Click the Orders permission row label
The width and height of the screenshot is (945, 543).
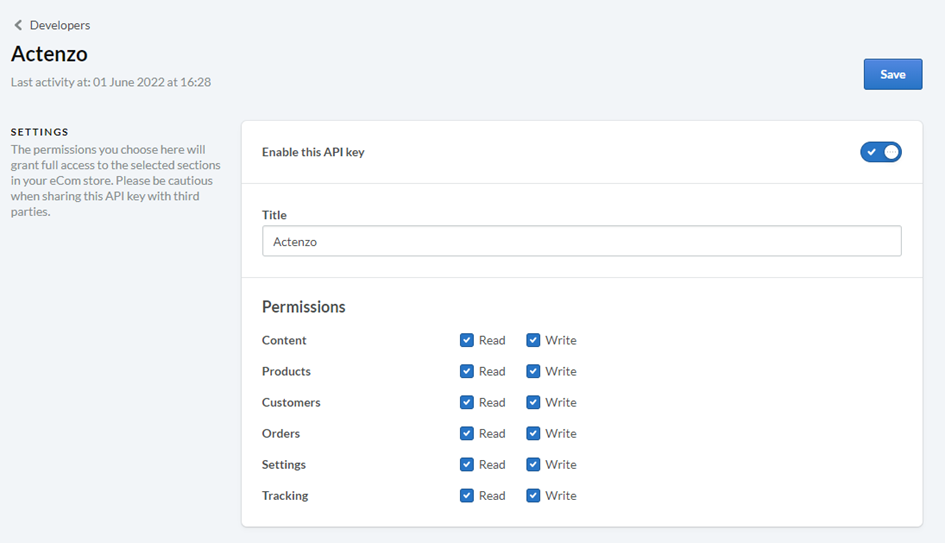click(x=281, y=433)
